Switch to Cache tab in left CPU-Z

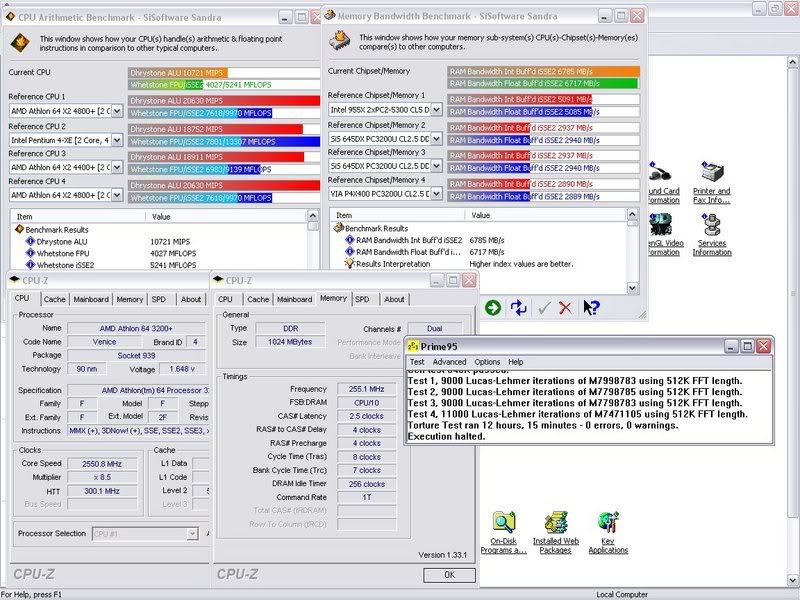54,299
